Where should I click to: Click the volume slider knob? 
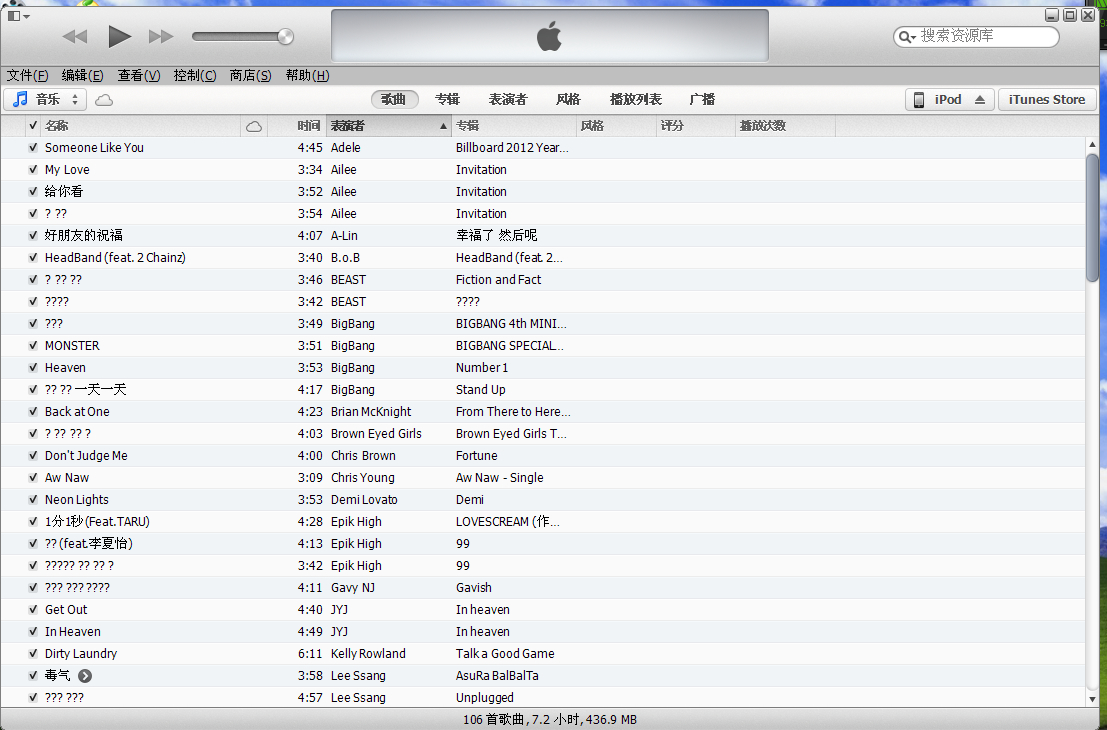[x=285, y=36]
